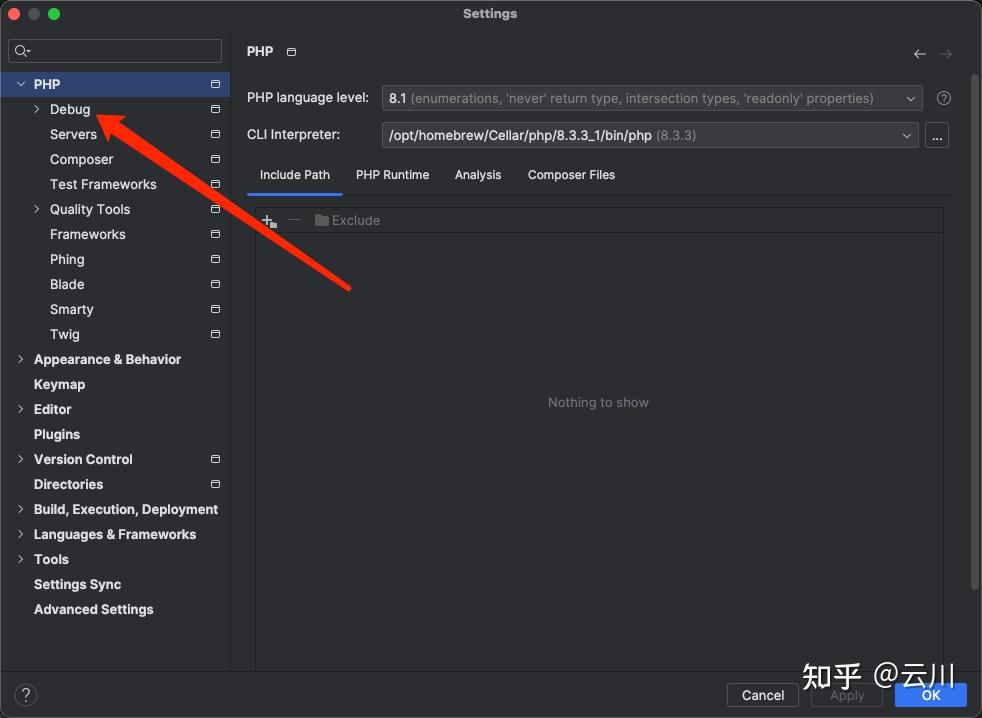Browse CLI interpreters with ellipsis button
Image resolution: width=982 pixels, height=718 pixels.
click(937, 135)
